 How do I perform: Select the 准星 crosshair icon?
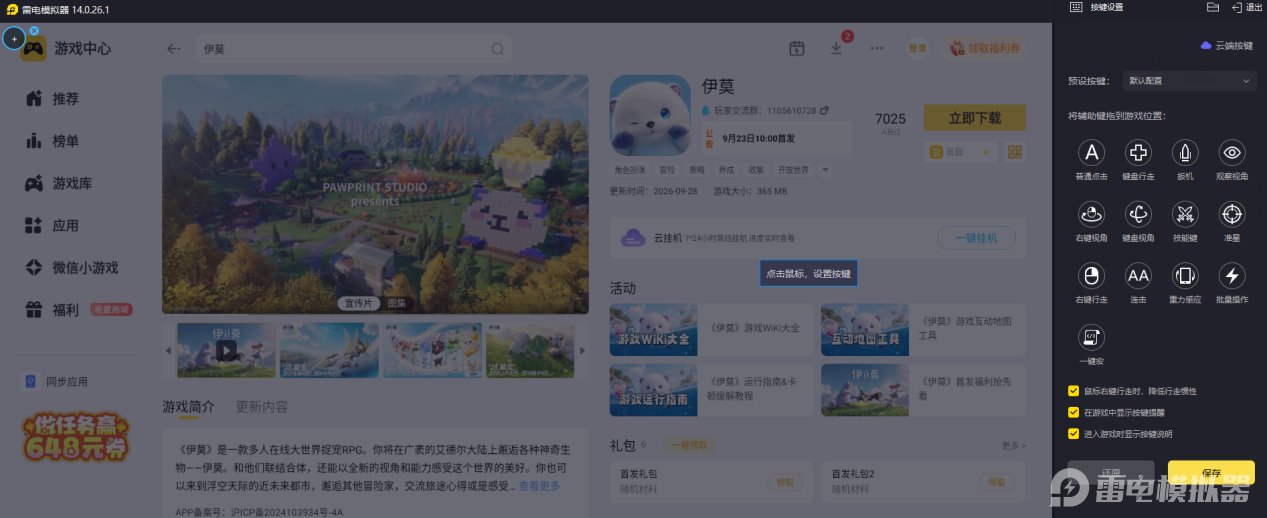1232,214
